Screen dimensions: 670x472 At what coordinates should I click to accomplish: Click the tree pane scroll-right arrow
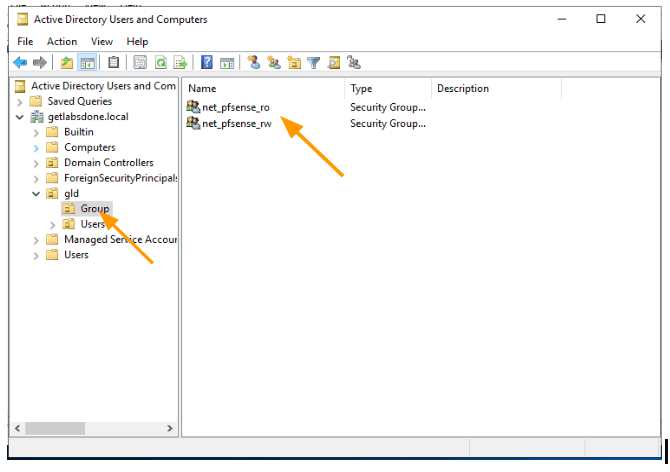pyautogui.click(x=170, y=428)
